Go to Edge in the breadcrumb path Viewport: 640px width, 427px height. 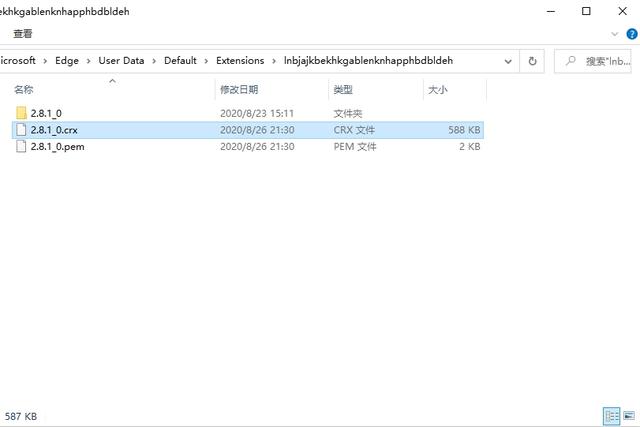click(x=67, y=60)
